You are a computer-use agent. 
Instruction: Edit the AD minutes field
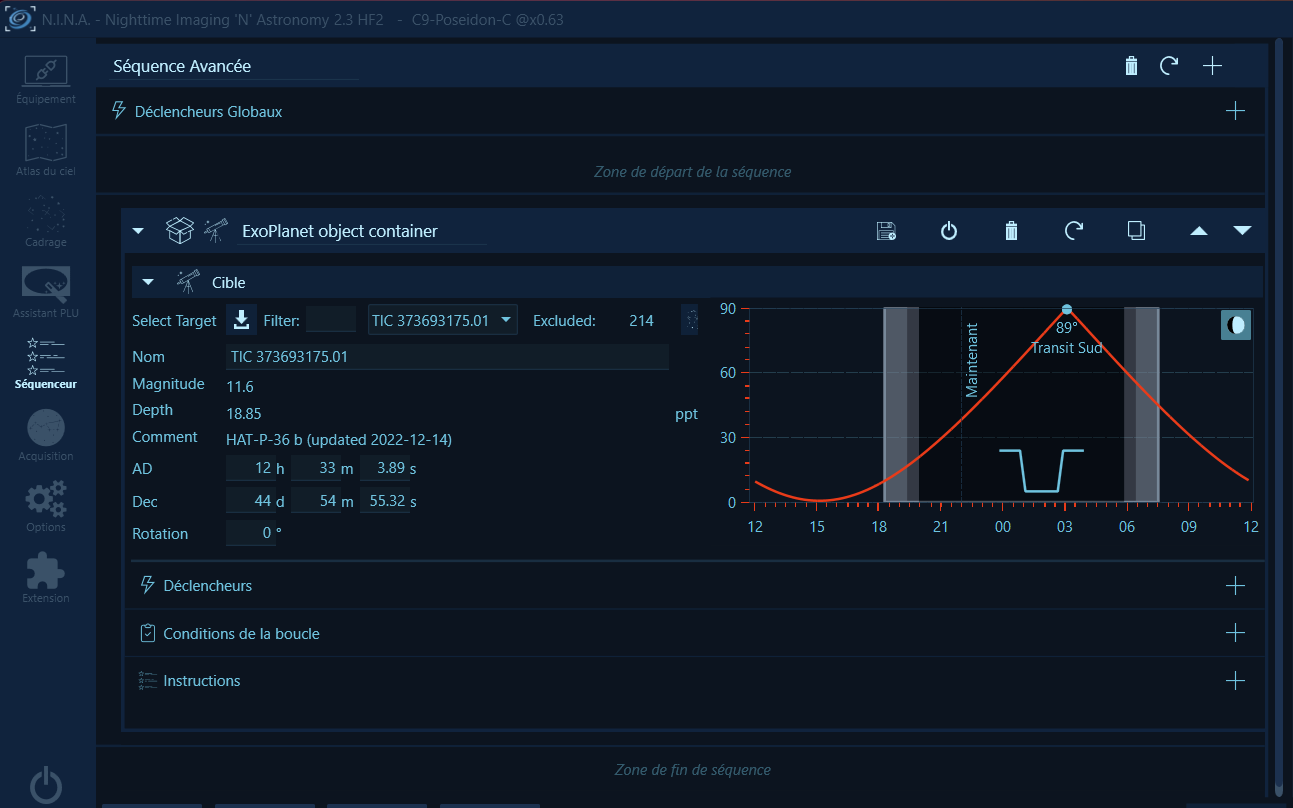coord(316,468)
